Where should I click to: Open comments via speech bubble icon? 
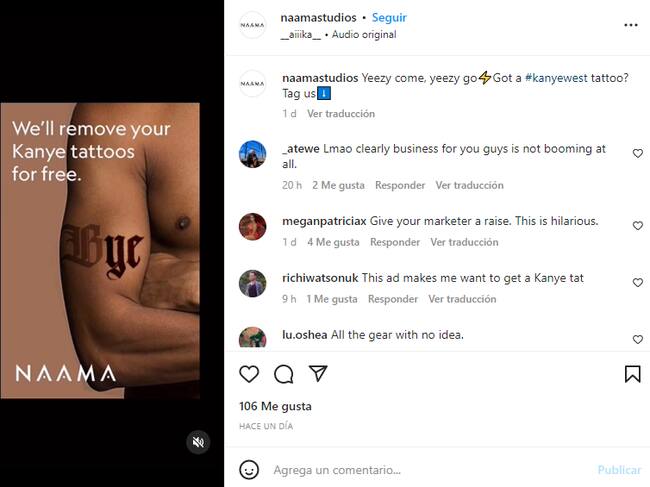284,374
